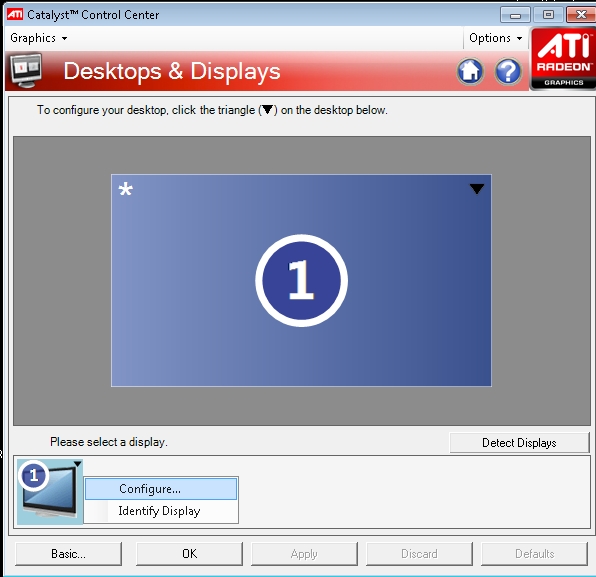Expand desktop 1 black triangle menu
This screenshot has height=577, width=596.
(477, 189)
